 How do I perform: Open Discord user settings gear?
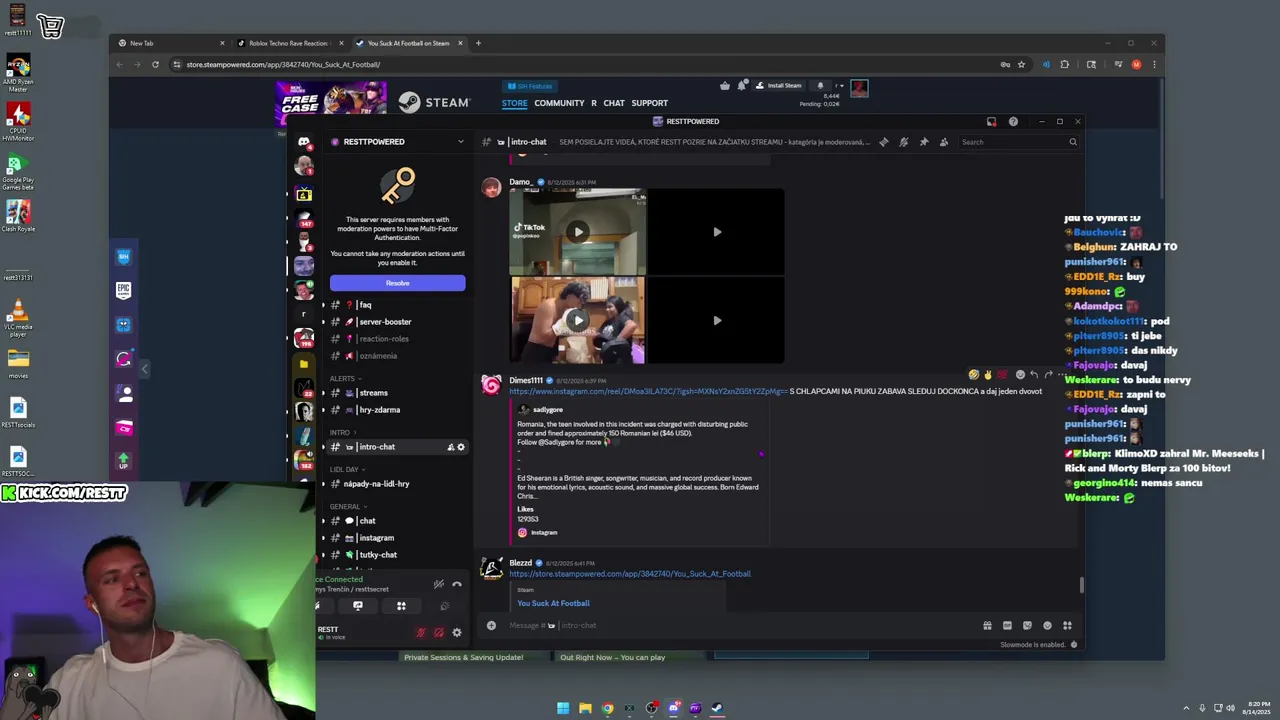457,633
